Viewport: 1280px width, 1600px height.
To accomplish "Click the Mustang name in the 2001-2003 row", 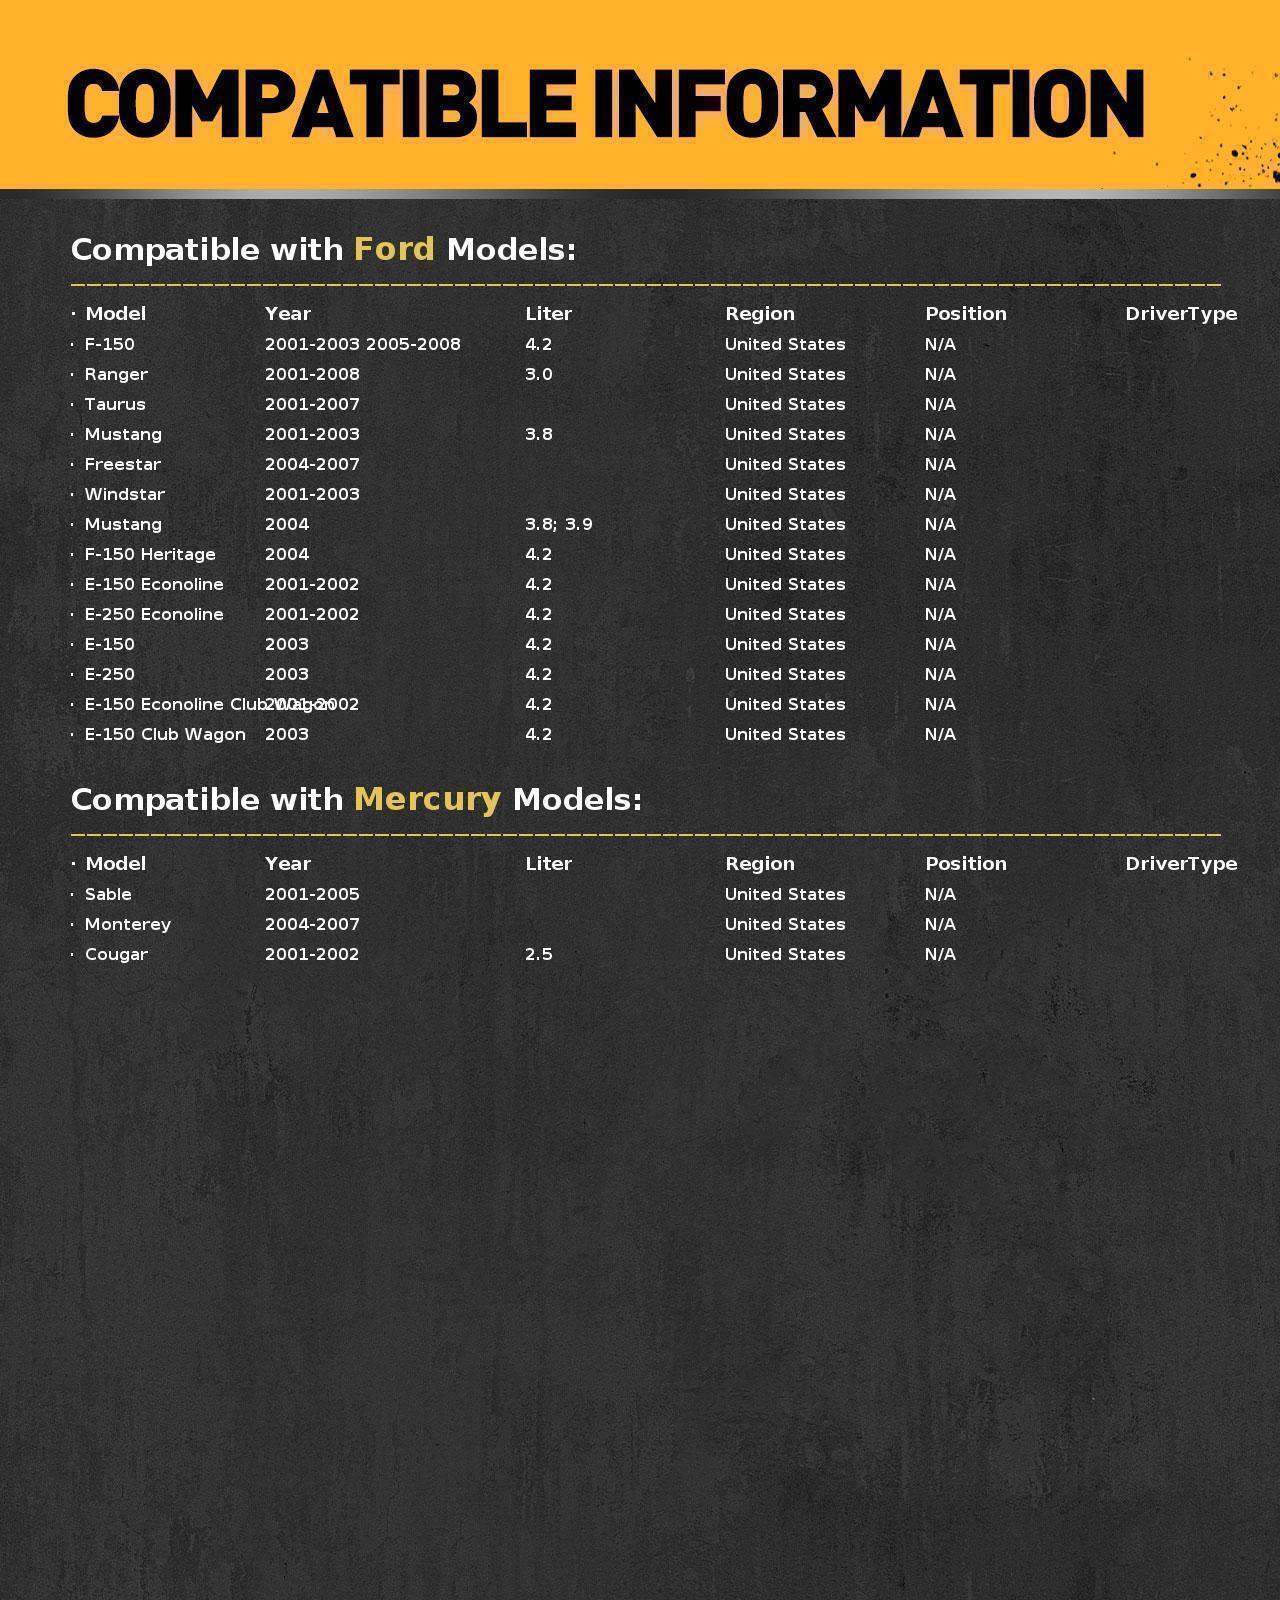I will pyautogui.click(x=123, y=434).
